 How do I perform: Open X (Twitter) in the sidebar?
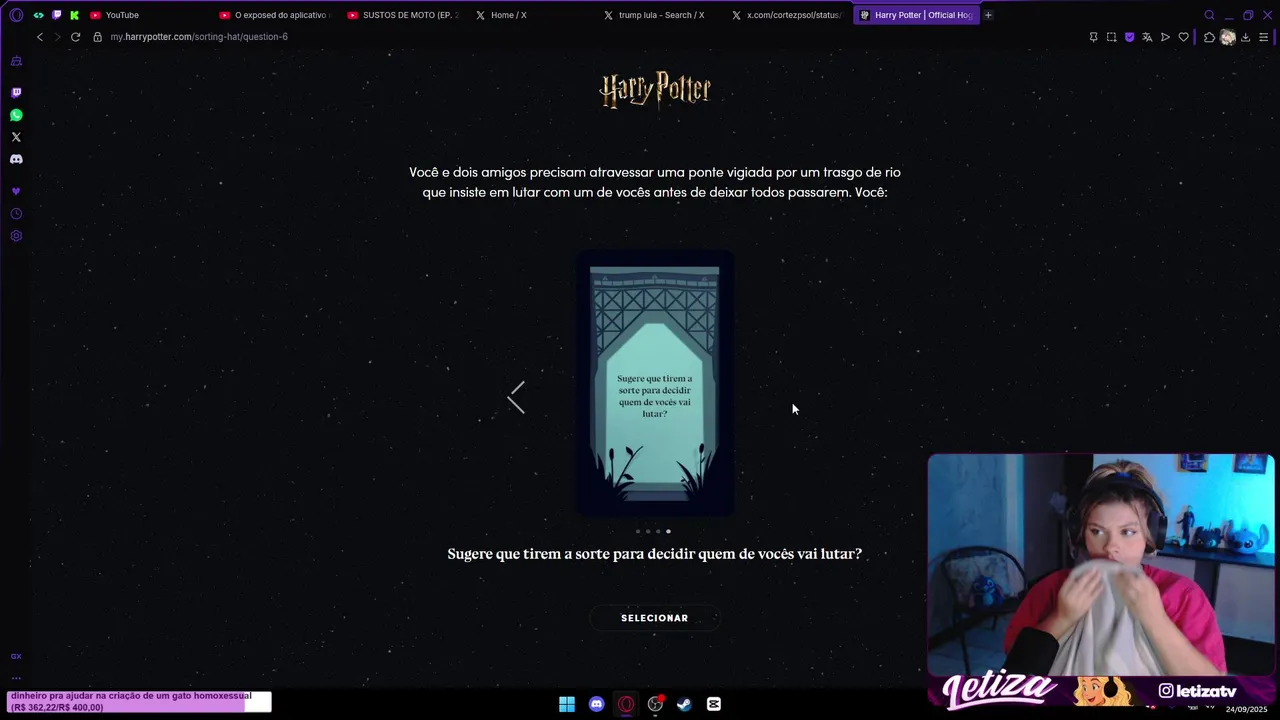click(x=16, y=137)
